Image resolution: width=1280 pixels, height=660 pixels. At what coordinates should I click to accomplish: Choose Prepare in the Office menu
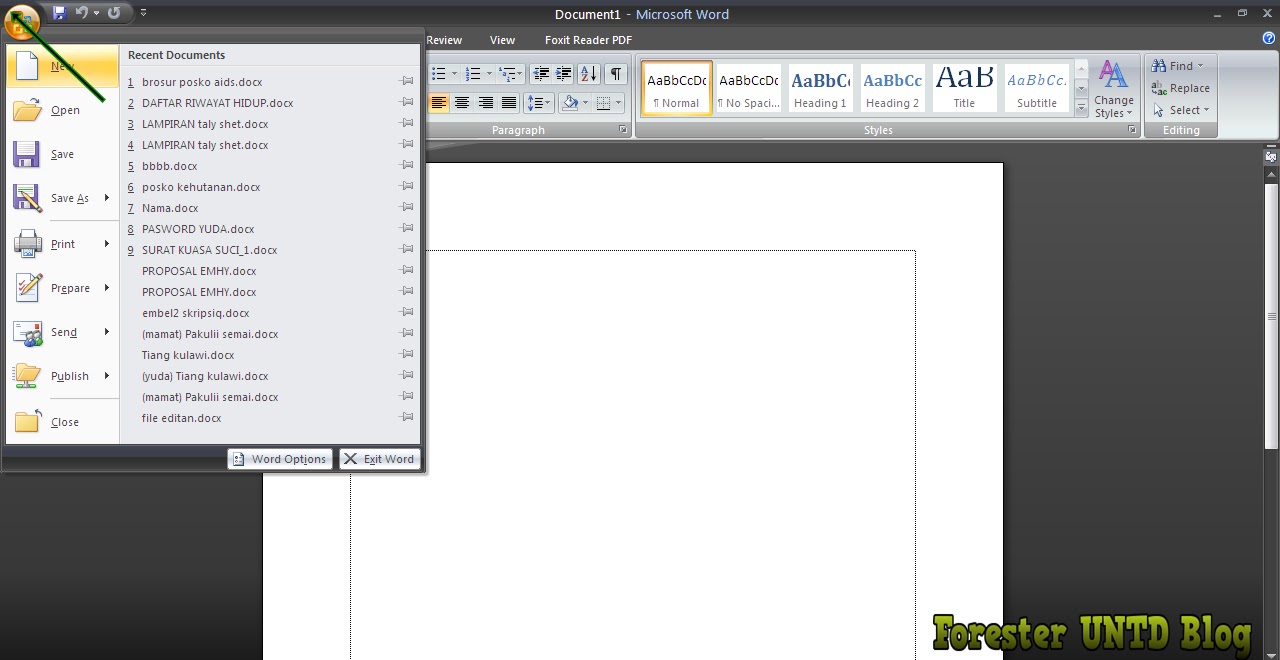coord(62,288)
